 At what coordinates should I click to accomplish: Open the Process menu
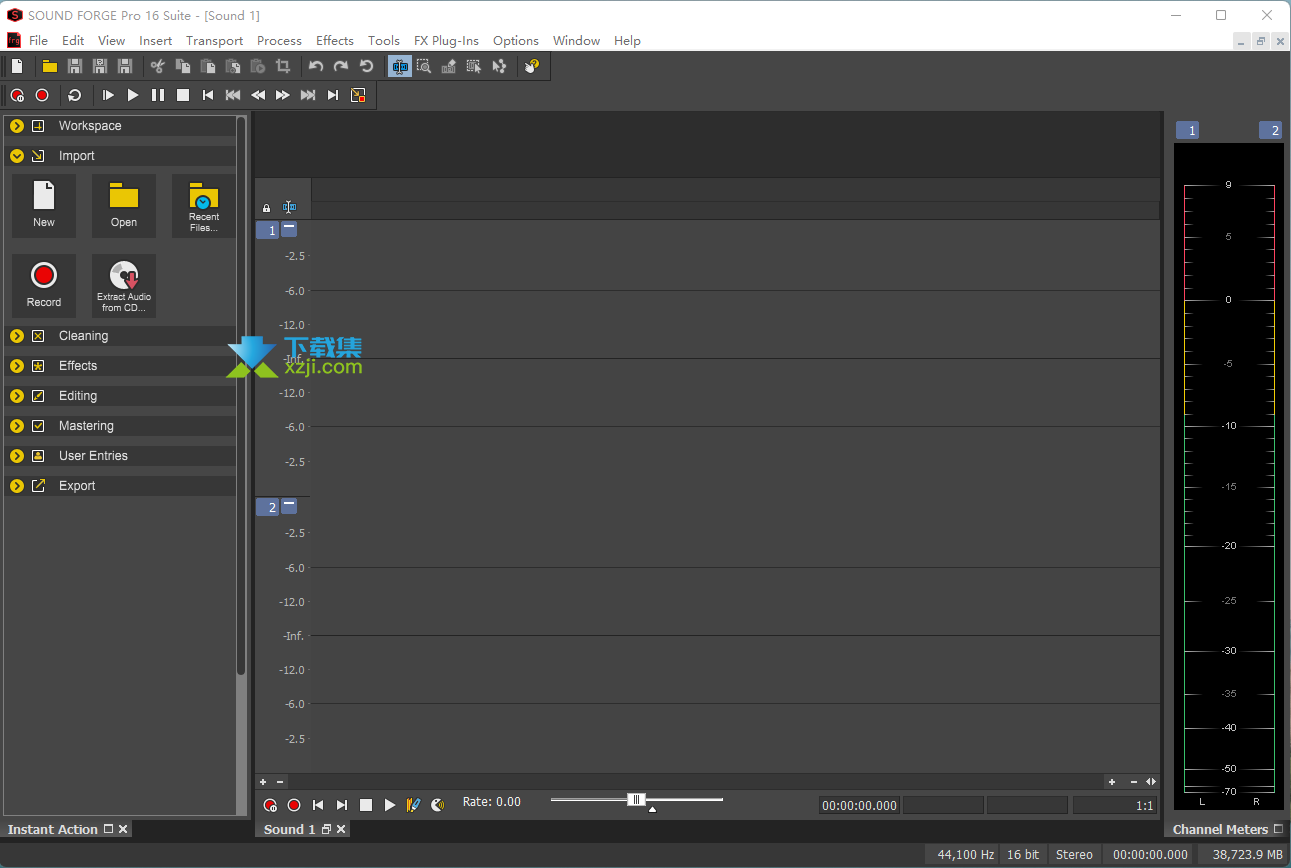(x=279, y=41)
